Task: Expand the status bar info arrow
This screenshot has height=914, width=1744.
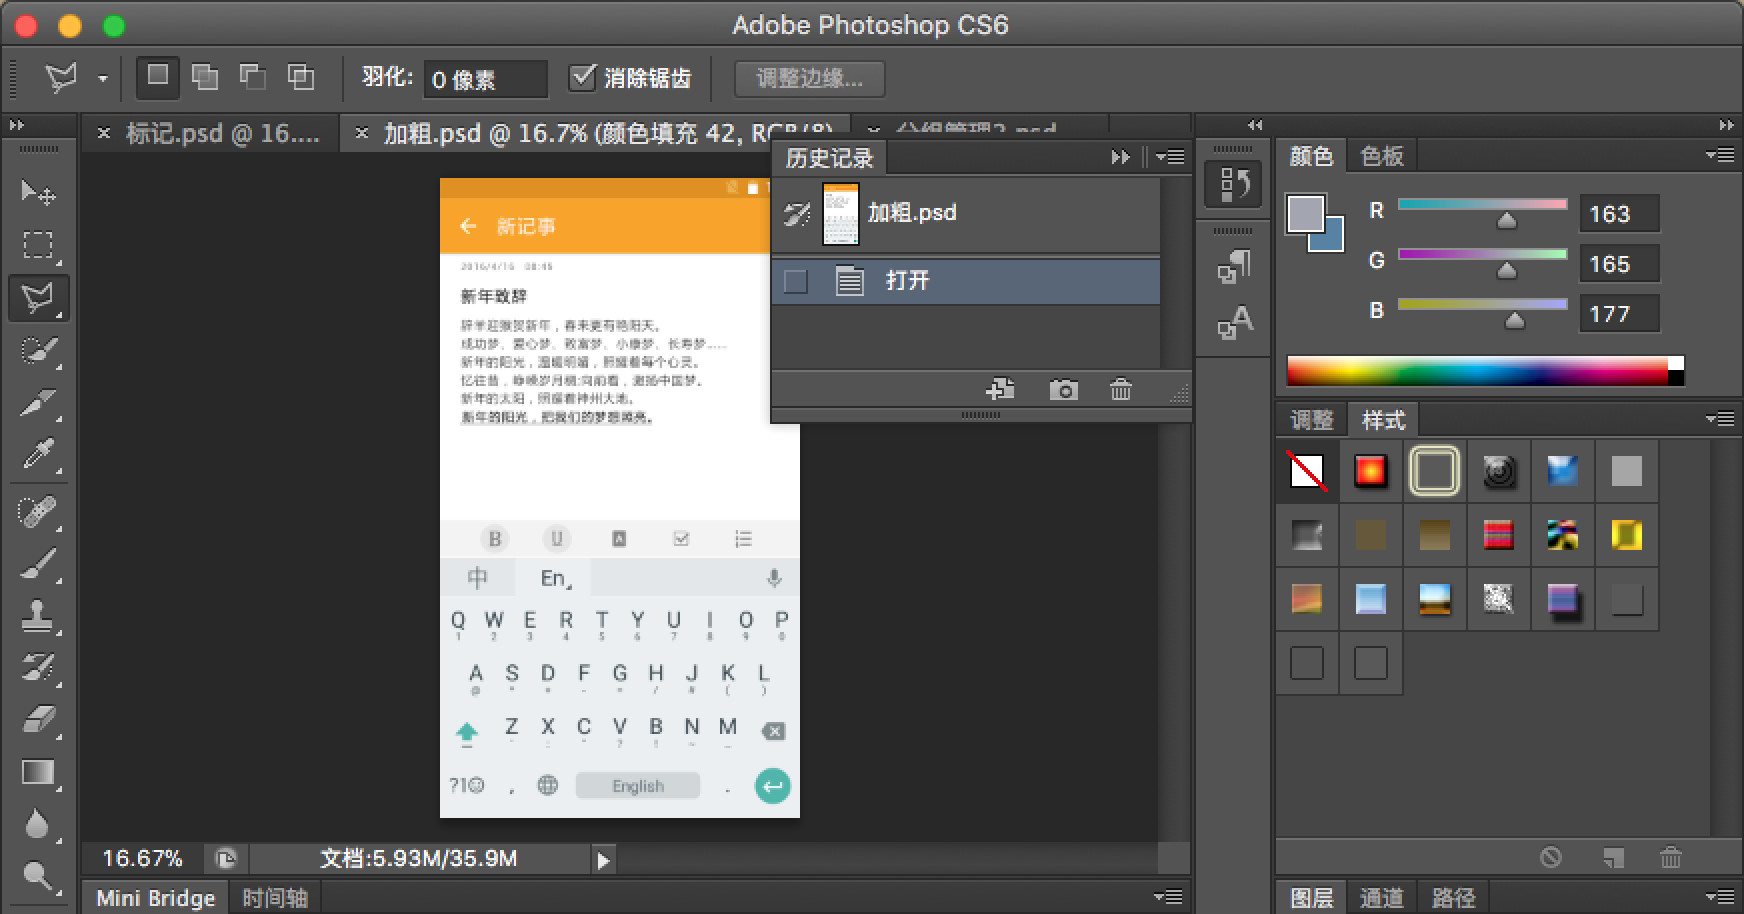Action: click(x=602, y=860)
